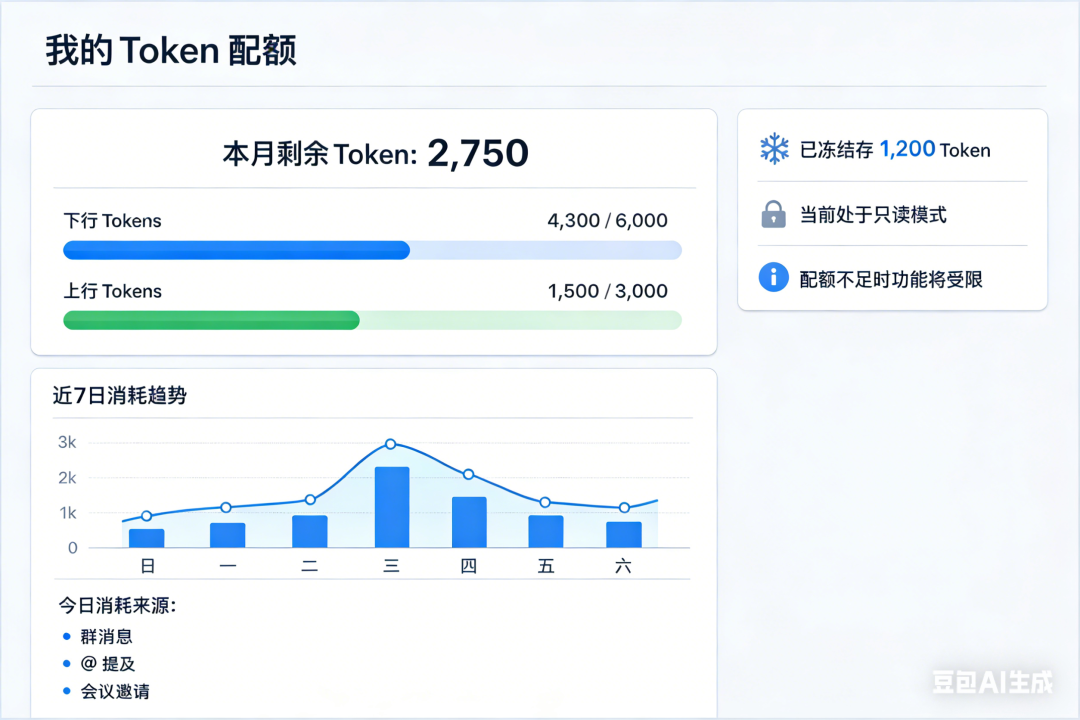Click the 3k y-axis label
Image resolution: width=1080 pixels, height=720 pixels.
click(67, 442)
